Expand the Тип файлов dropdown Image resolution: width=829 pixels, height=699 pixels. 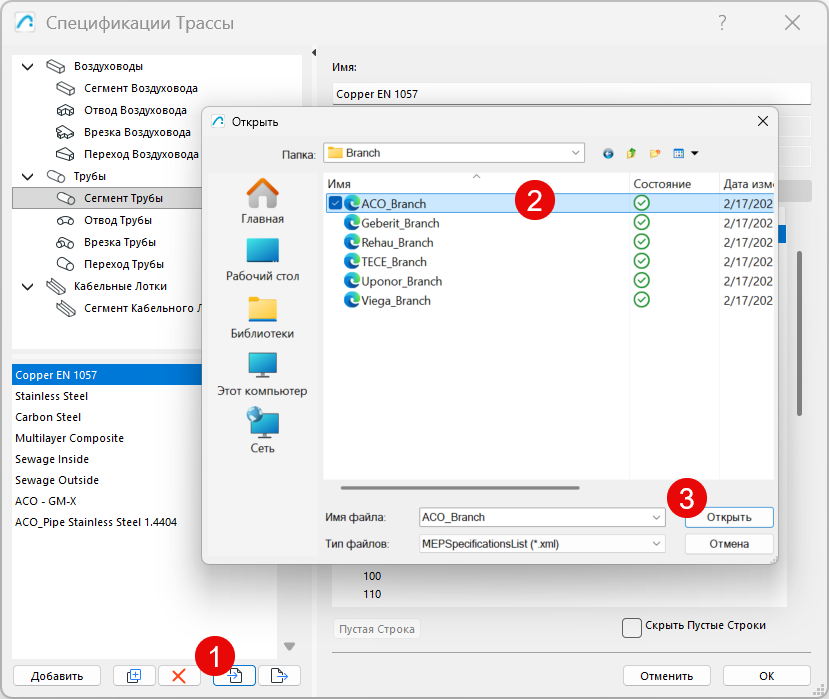pyautogui.click(x=656, y=544)
